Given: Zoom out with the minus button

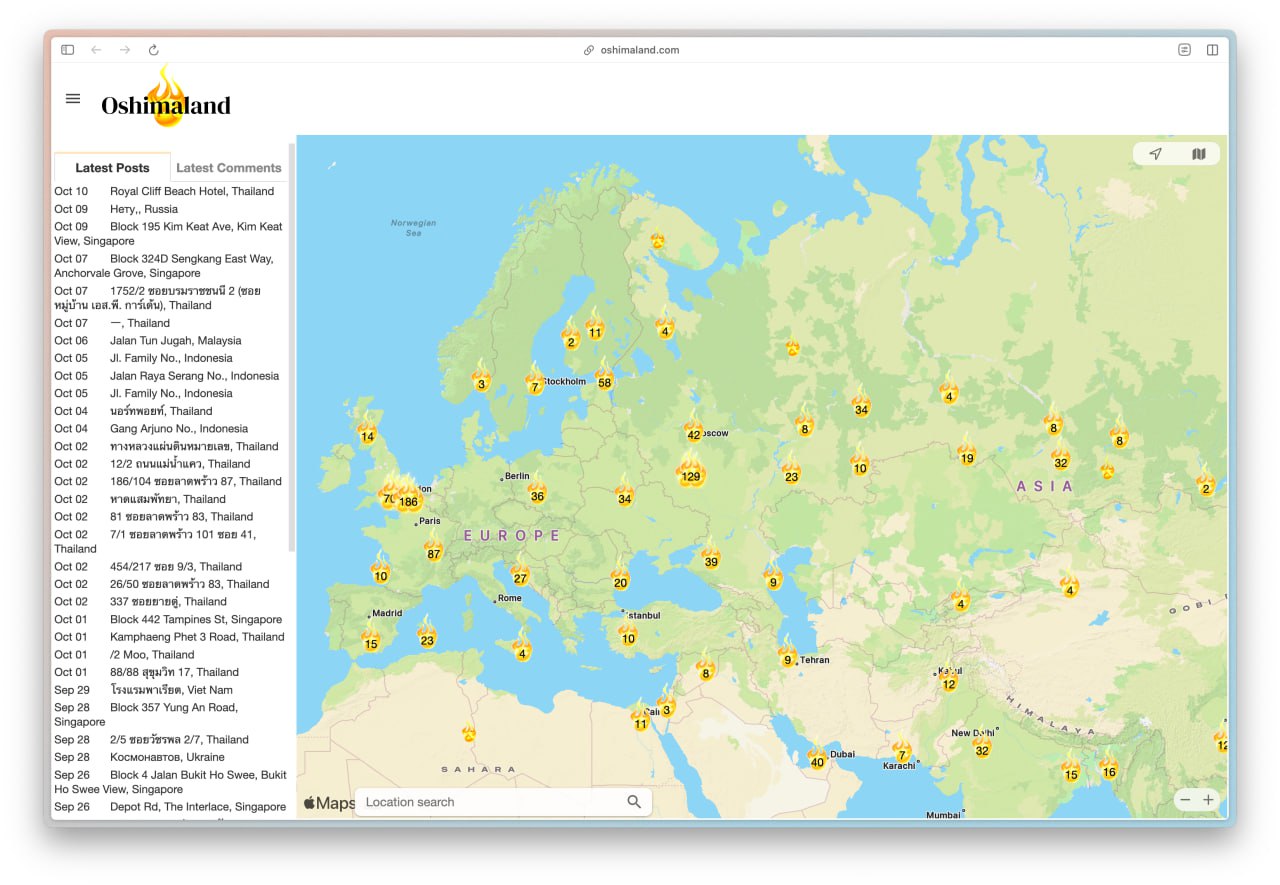Looking at the screenshot, I should pyautogui.click(x=1185, y=800).
